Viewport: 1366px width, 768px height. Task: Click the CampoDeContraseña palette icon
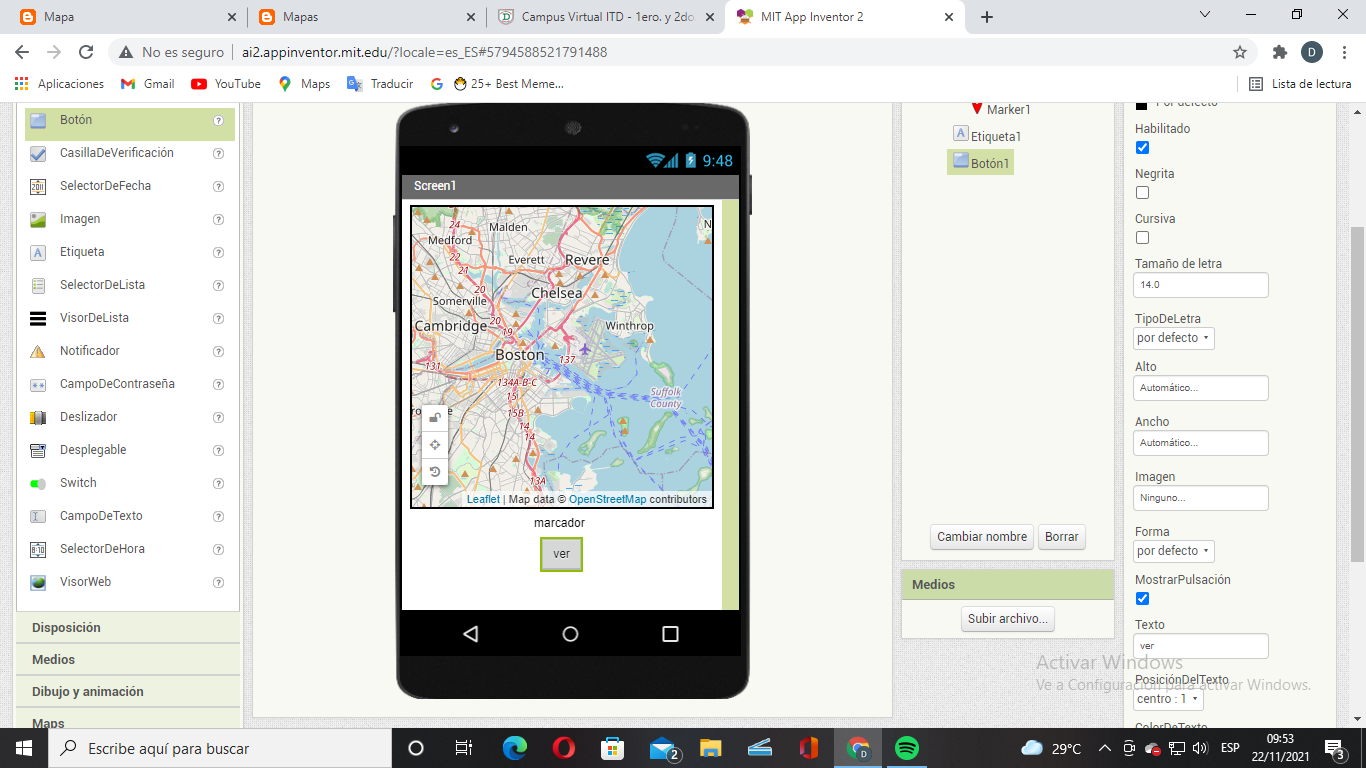click(38, 384)
